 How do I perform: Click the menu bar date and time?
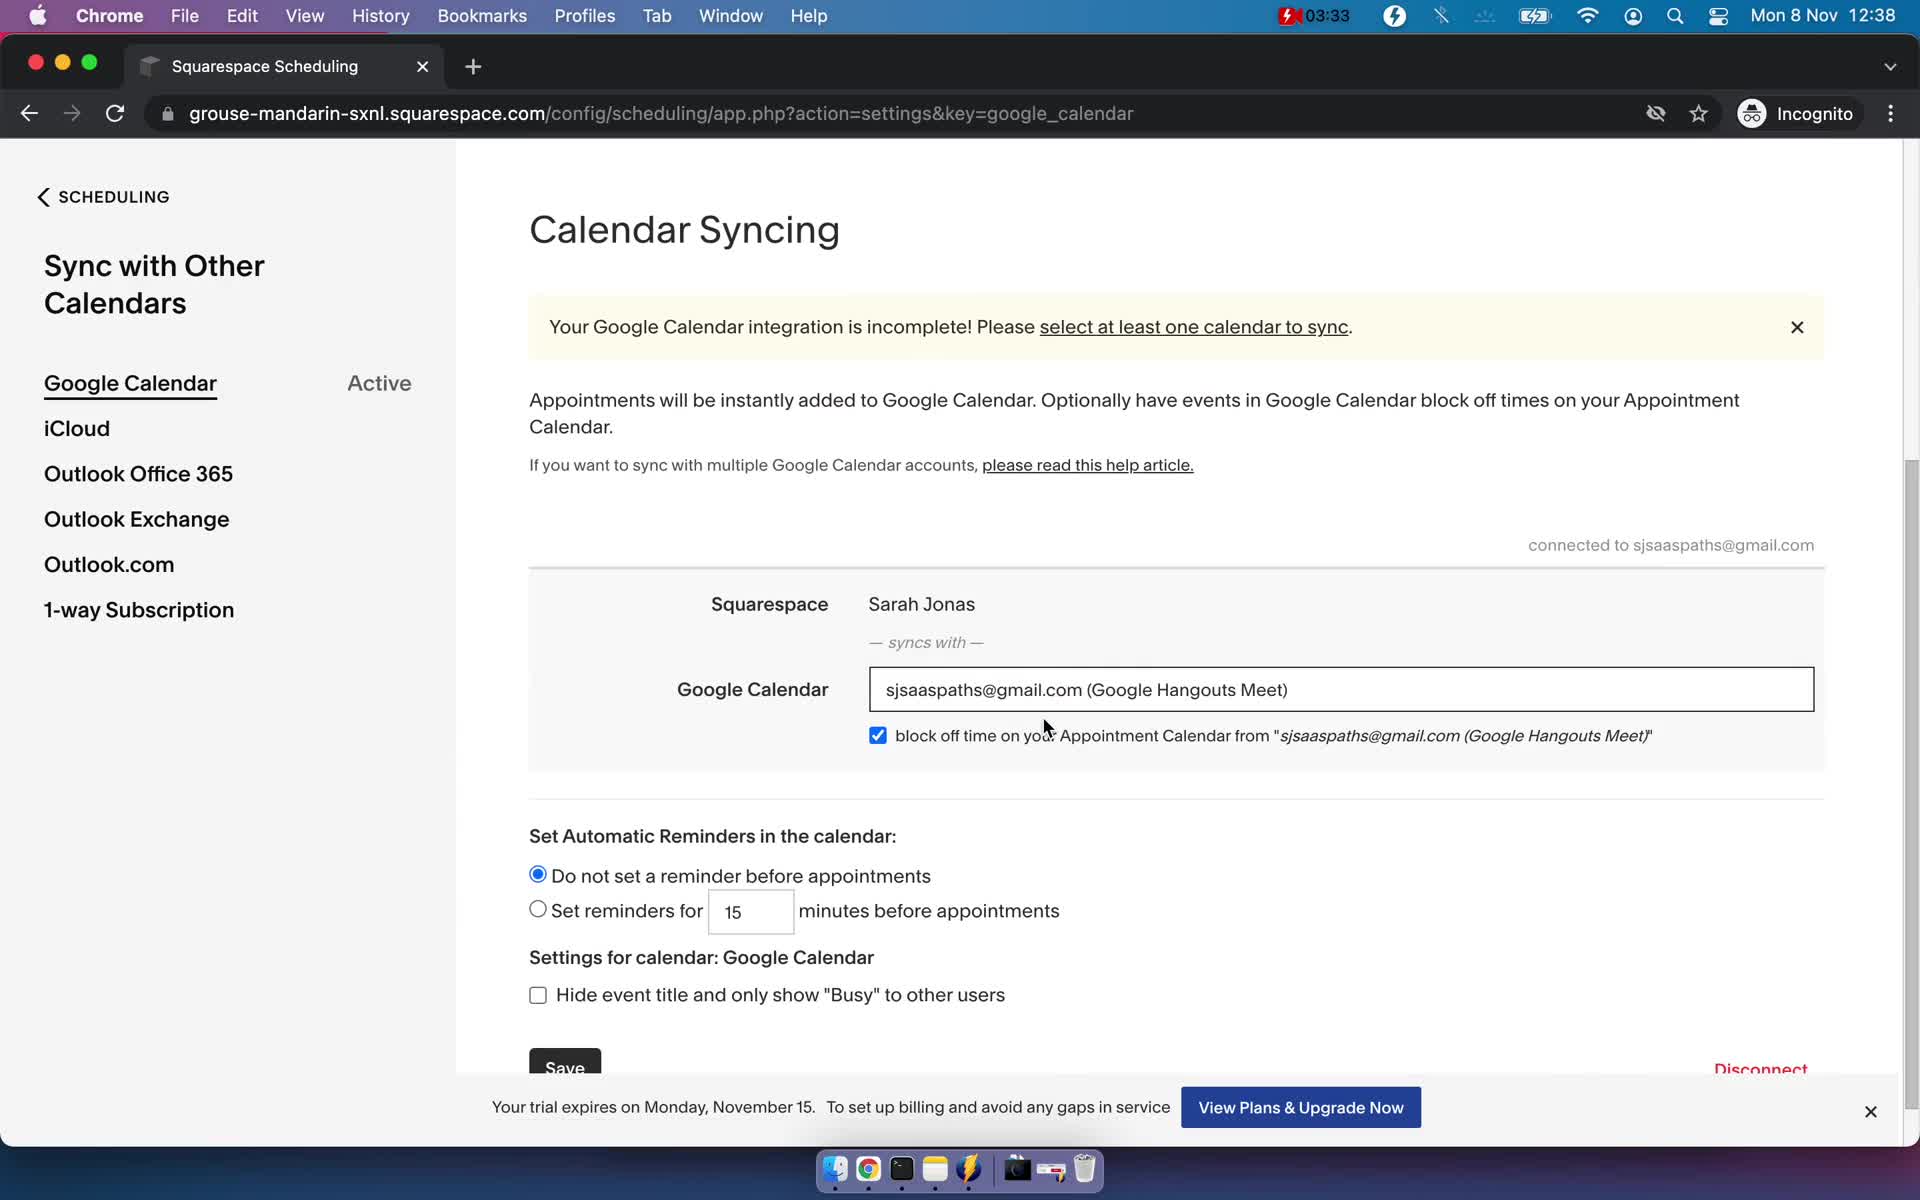(x=1823, y=16)
